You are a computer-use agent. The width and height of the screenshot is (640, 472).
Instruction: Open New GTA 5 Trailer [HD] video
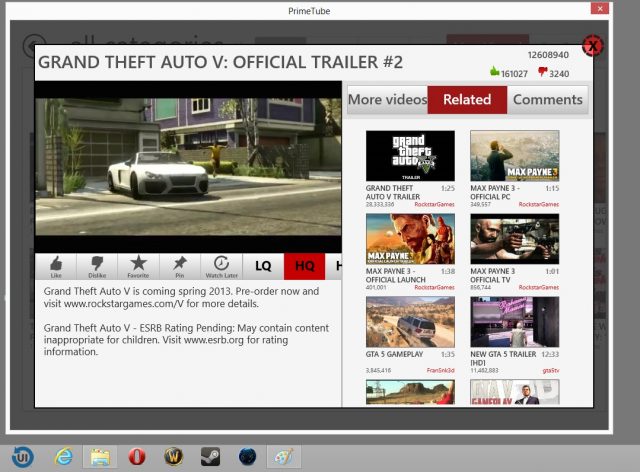[514, 321]
